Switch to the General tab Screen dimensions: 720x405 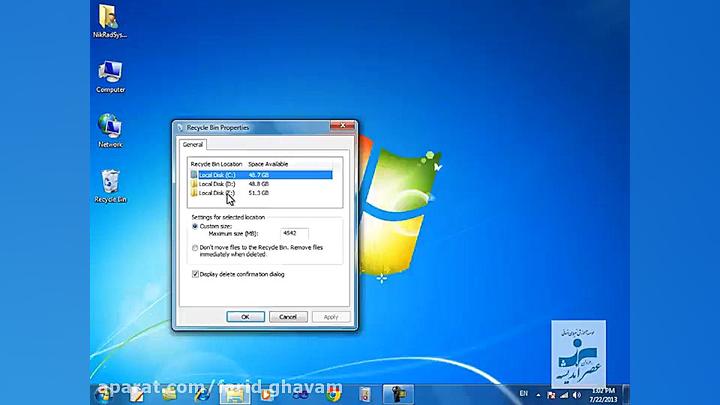192,144
